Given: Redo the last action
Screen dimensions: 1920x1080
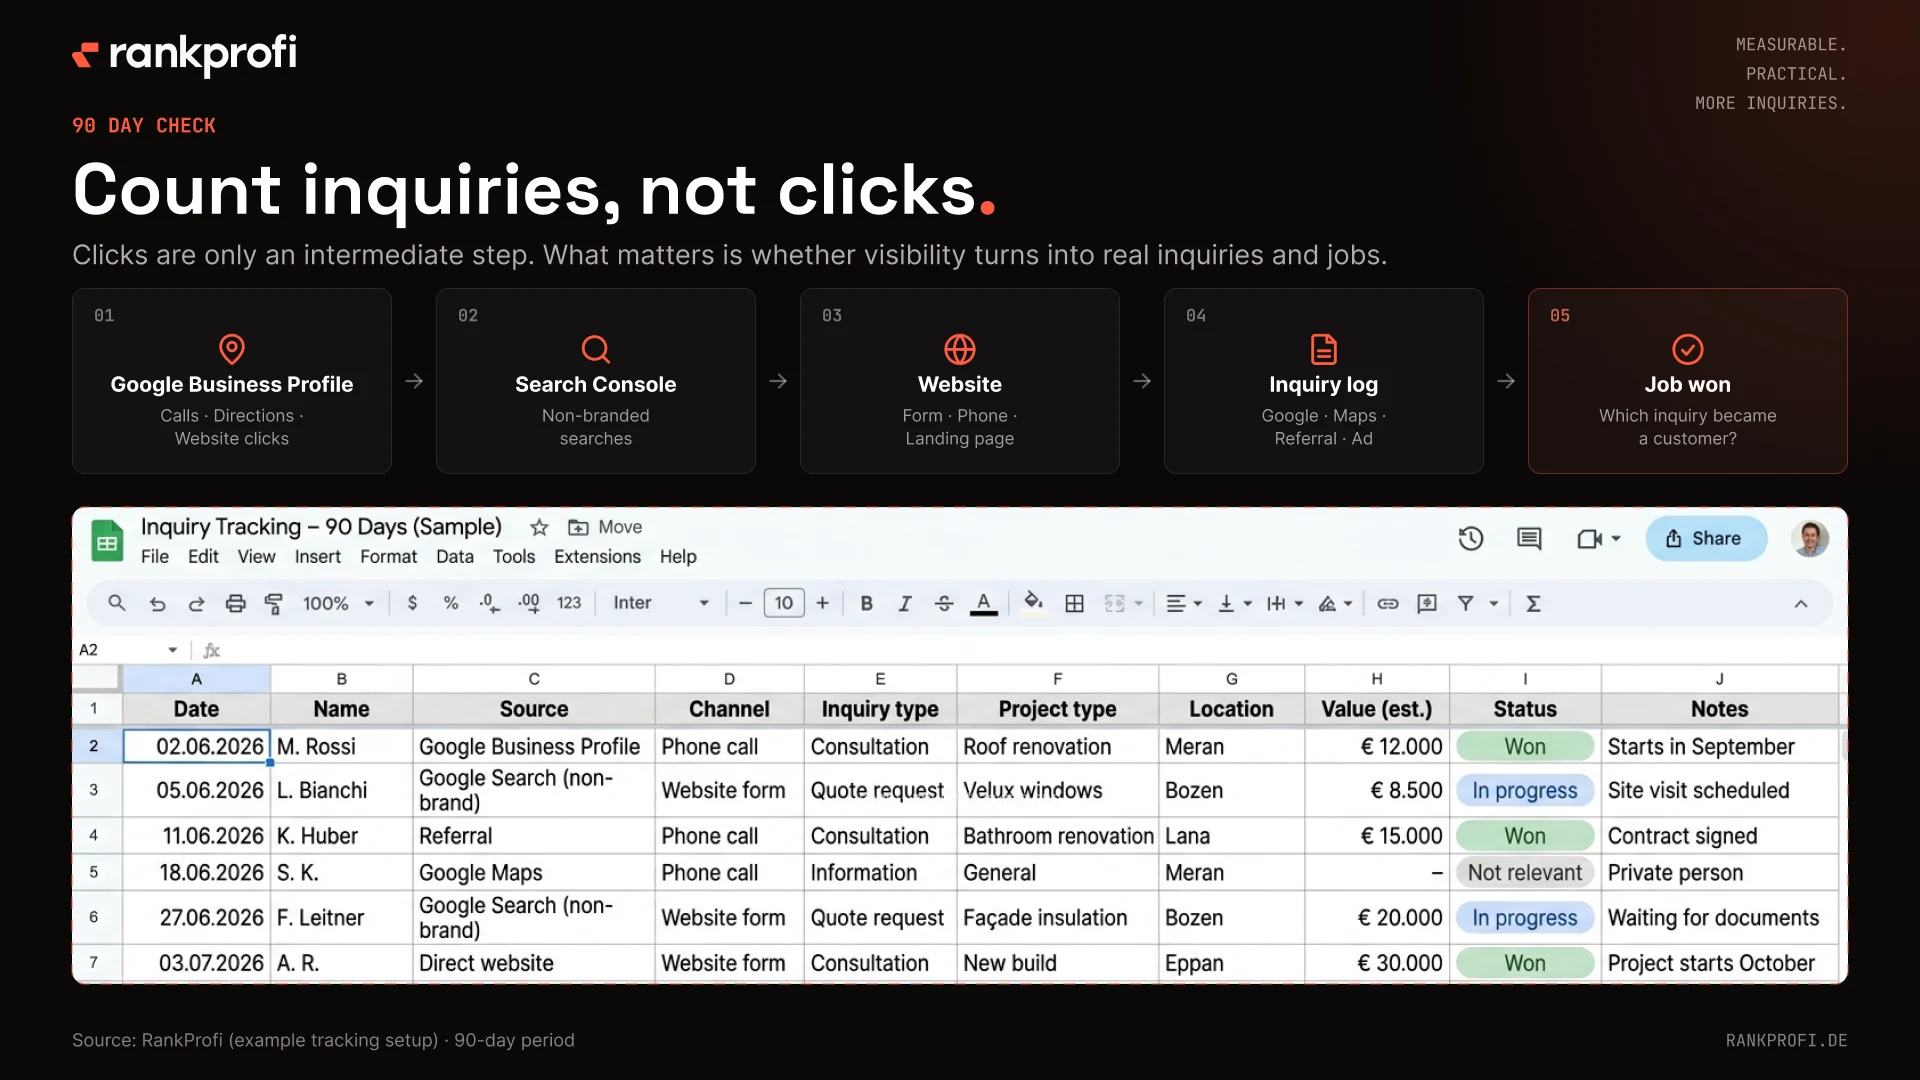Looking at the screenshot, I should click(x=196, y=603).
